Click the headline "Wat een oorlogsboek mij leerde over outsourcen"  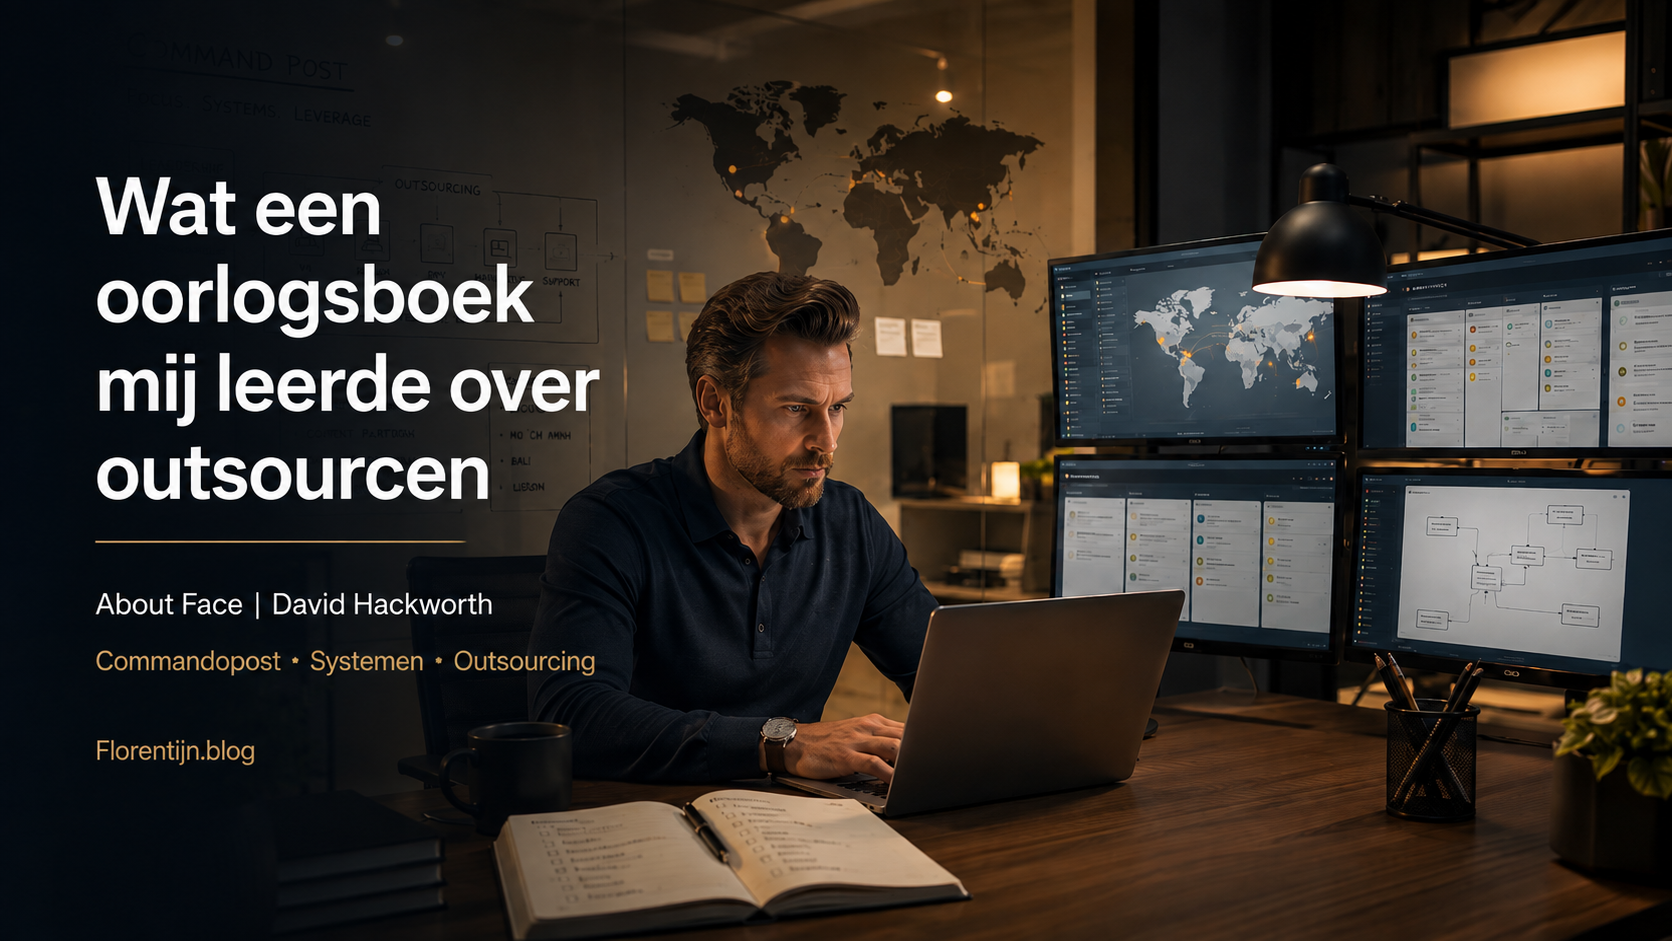click(x=347, y=340)
